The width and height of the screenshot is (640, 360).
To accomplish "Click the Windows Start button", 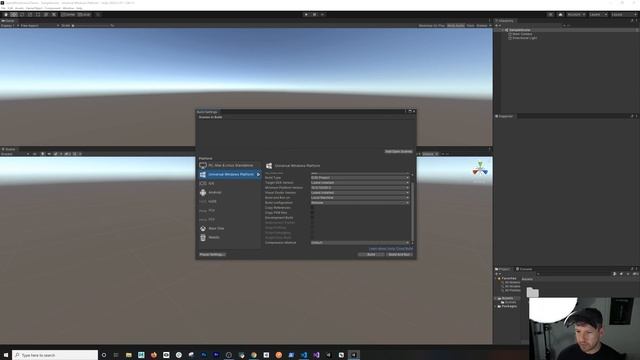I will pos(6,355).
